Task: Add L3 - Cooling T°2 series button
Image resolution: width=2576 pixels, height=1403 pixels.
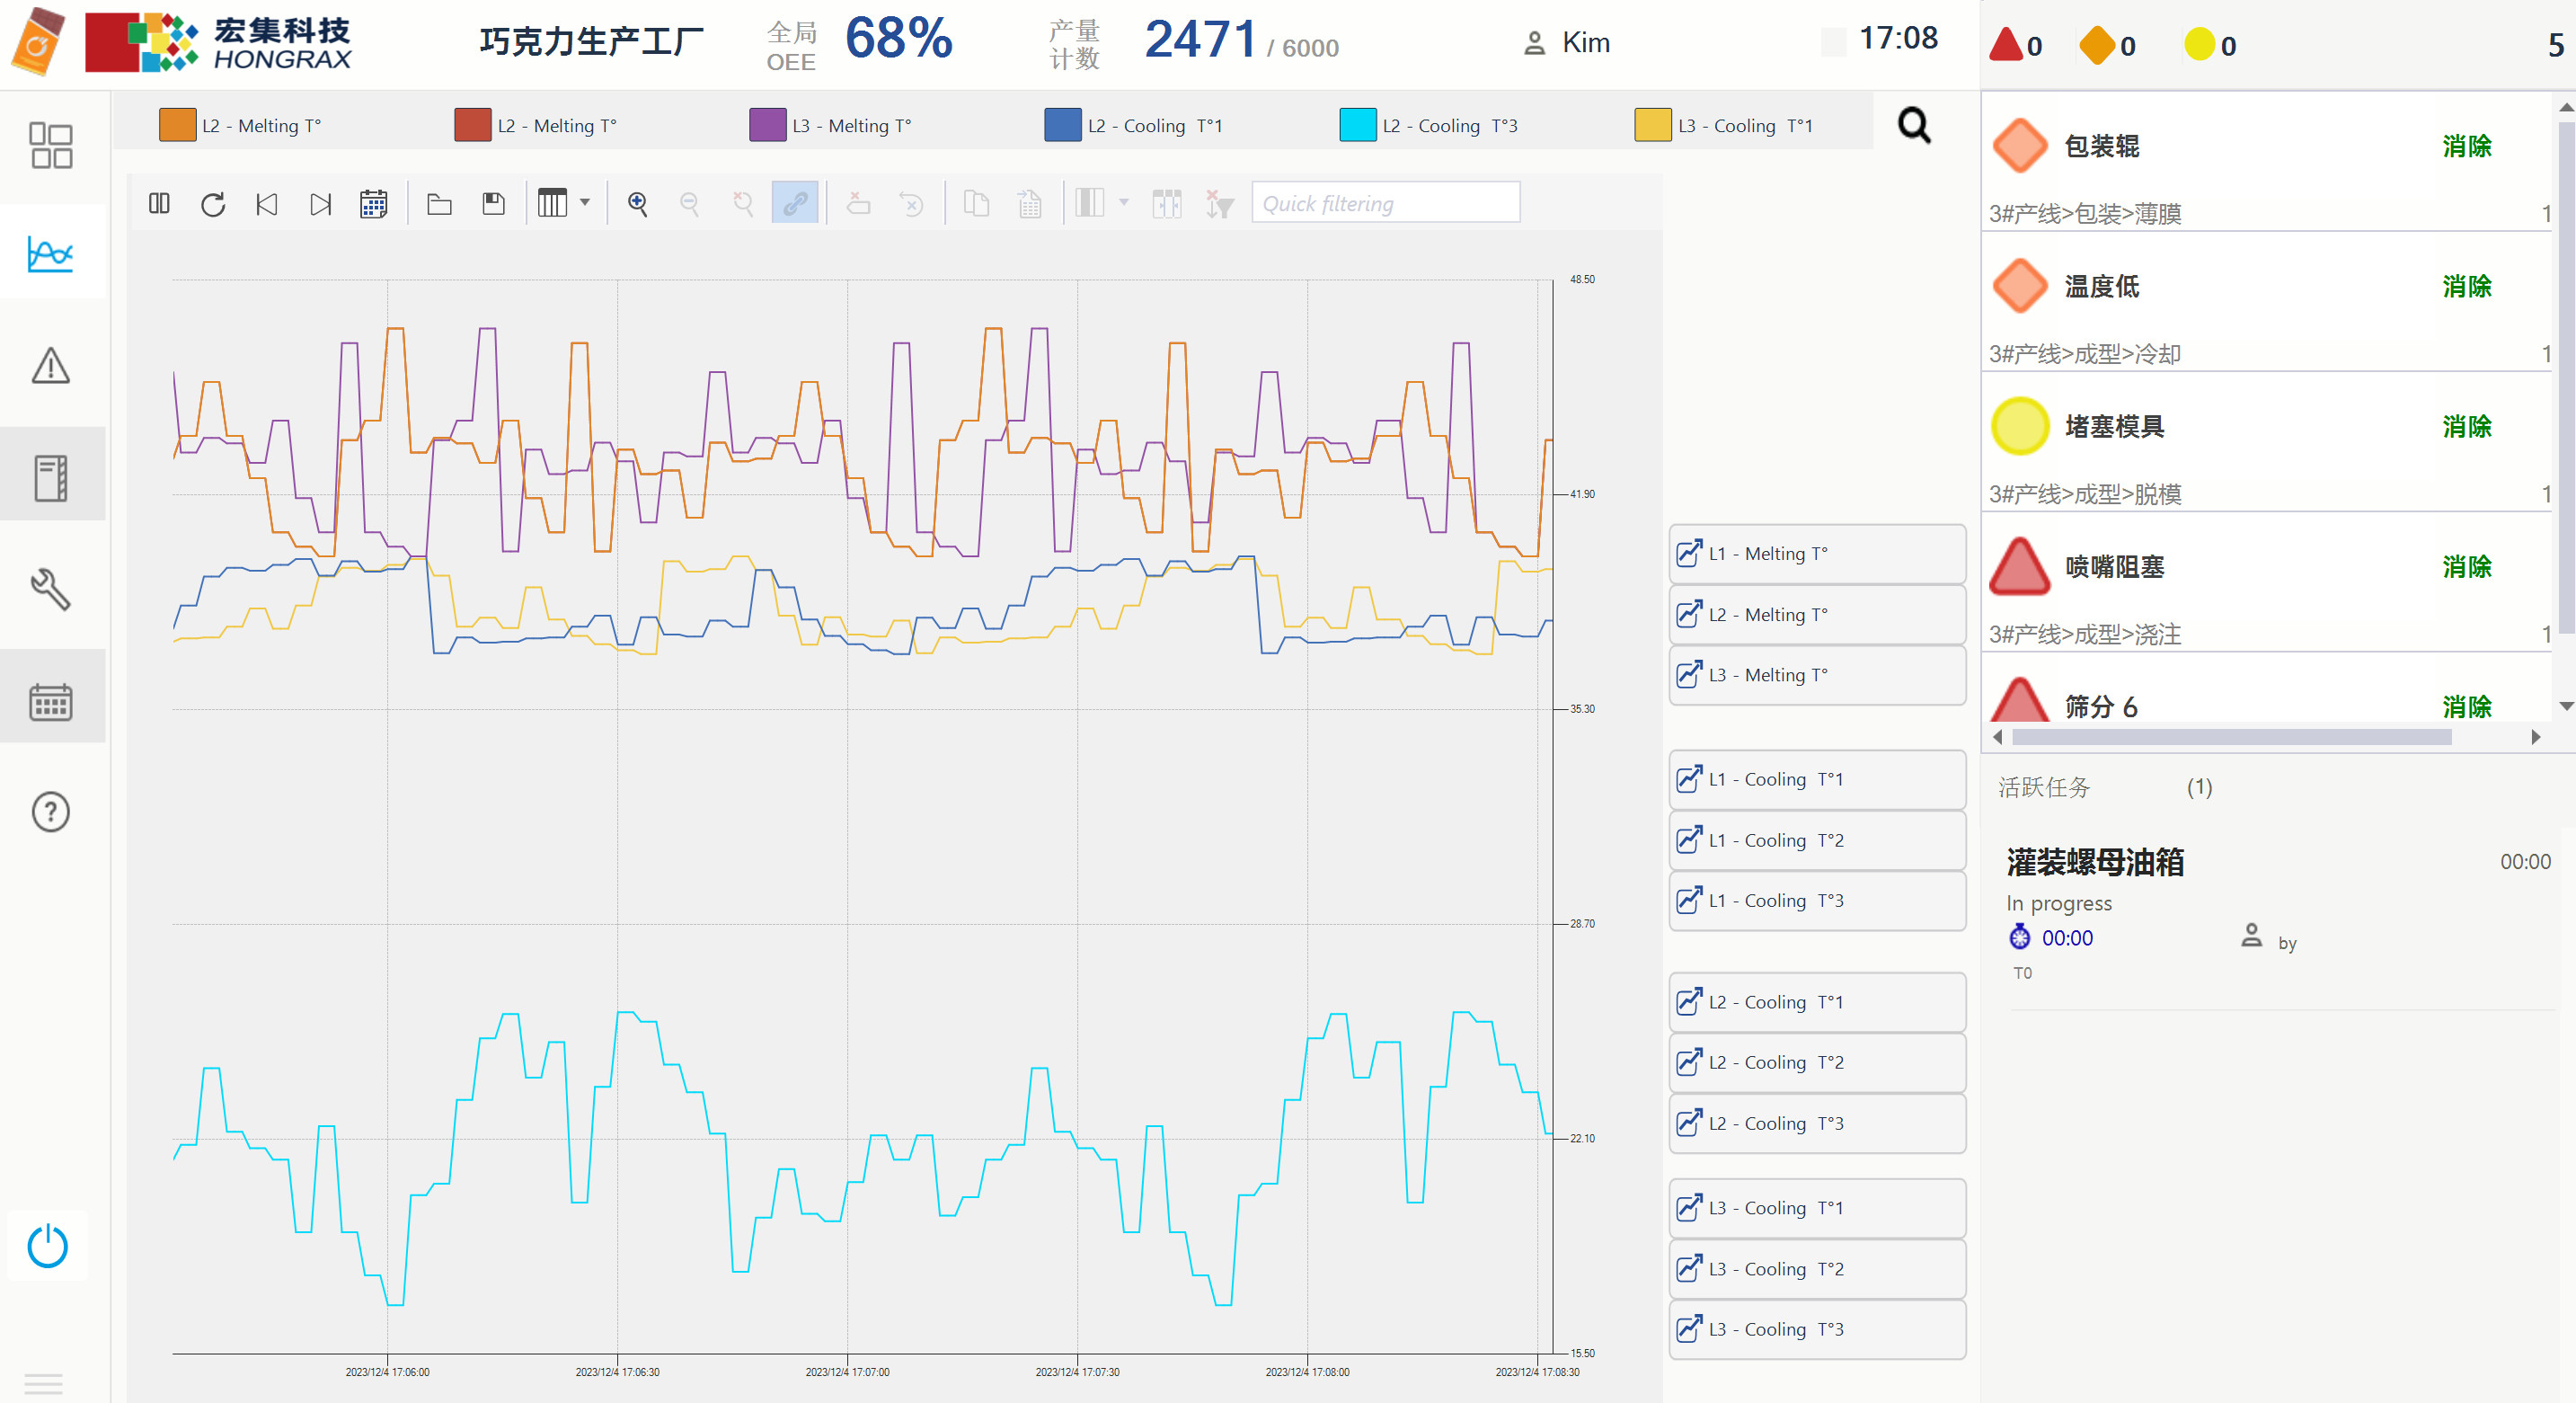Action: coord(1817,1269)
